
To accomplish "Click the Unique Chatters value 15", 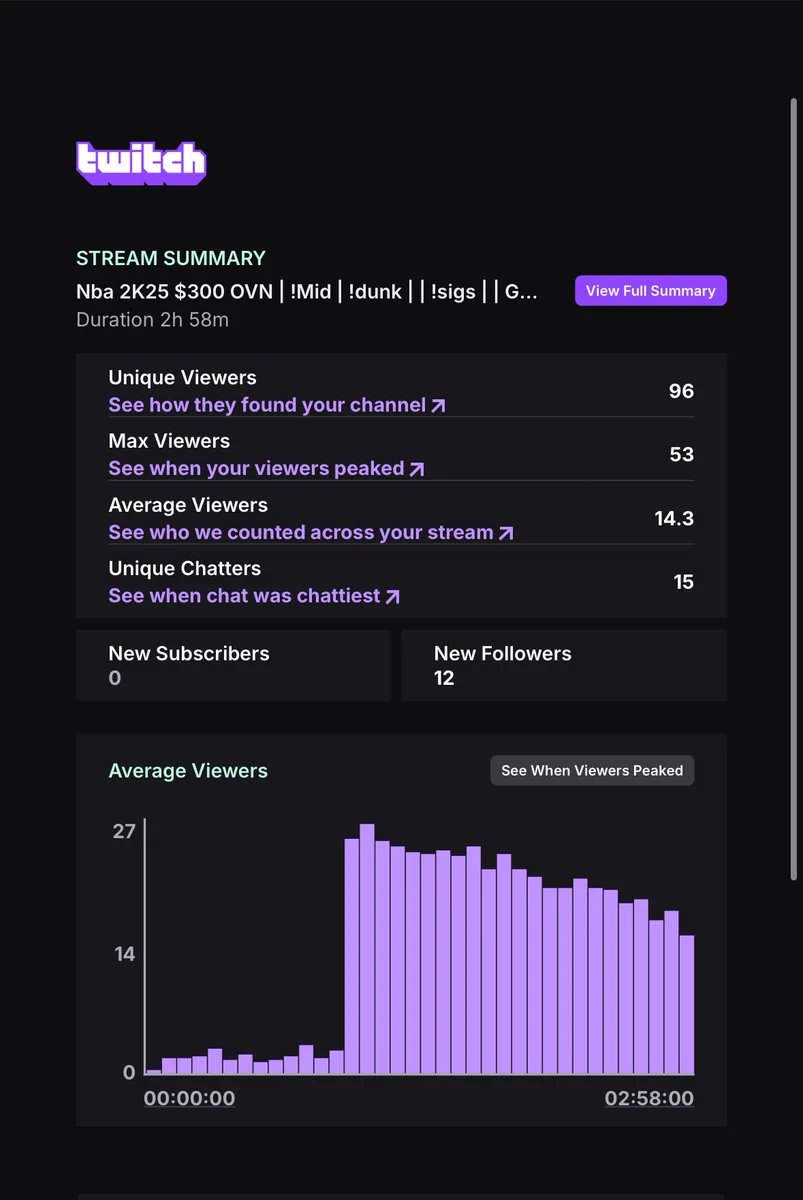I will click(684, 582).
